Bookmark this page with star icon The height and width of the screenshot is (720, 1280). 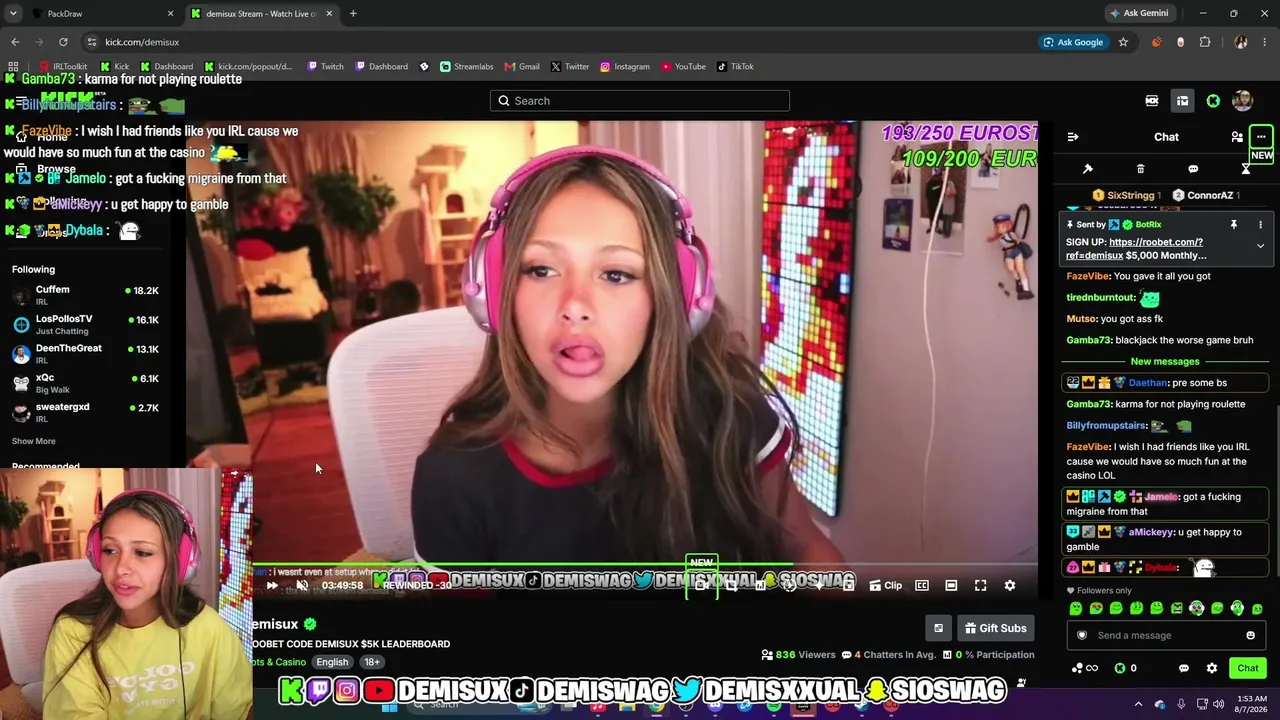tap(1123, 42)
